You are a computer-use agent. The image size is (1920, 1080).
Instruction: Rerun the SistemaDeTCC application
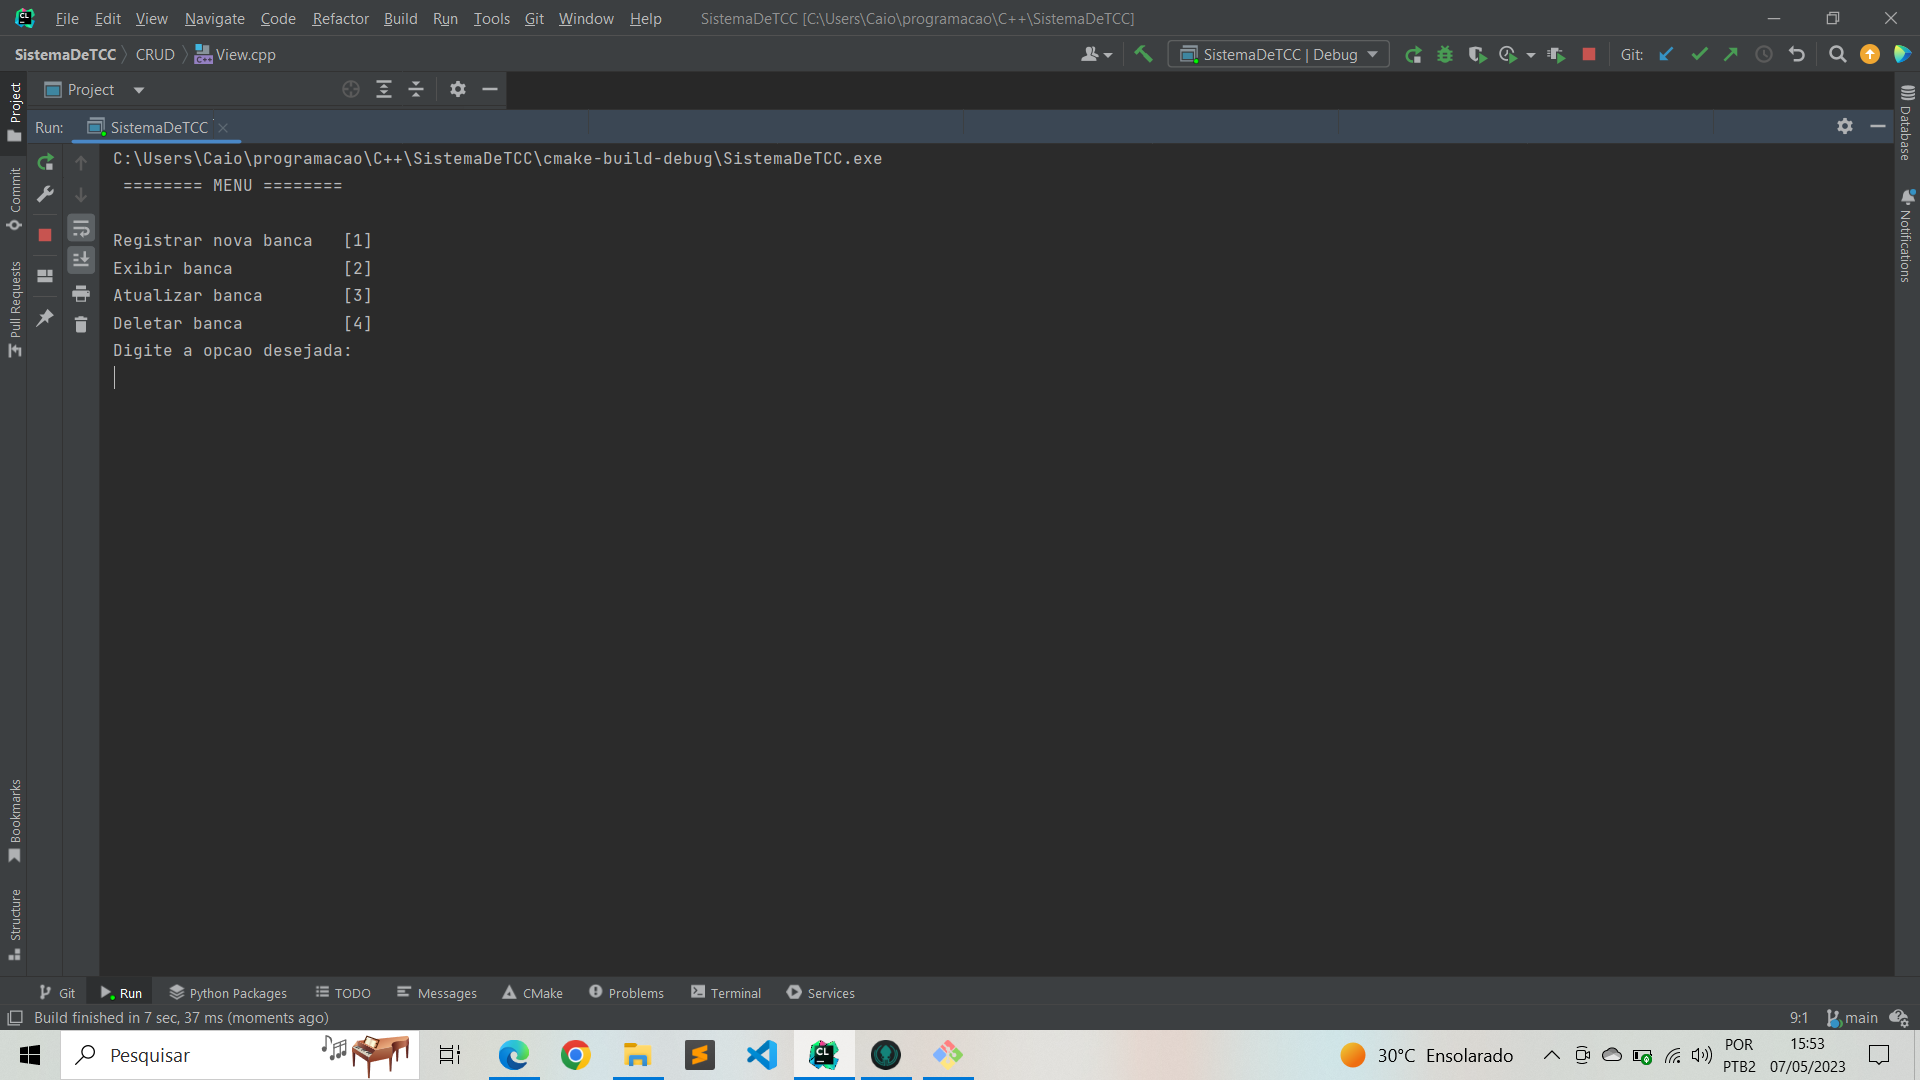pyautogui.click(x=45, y=162)
